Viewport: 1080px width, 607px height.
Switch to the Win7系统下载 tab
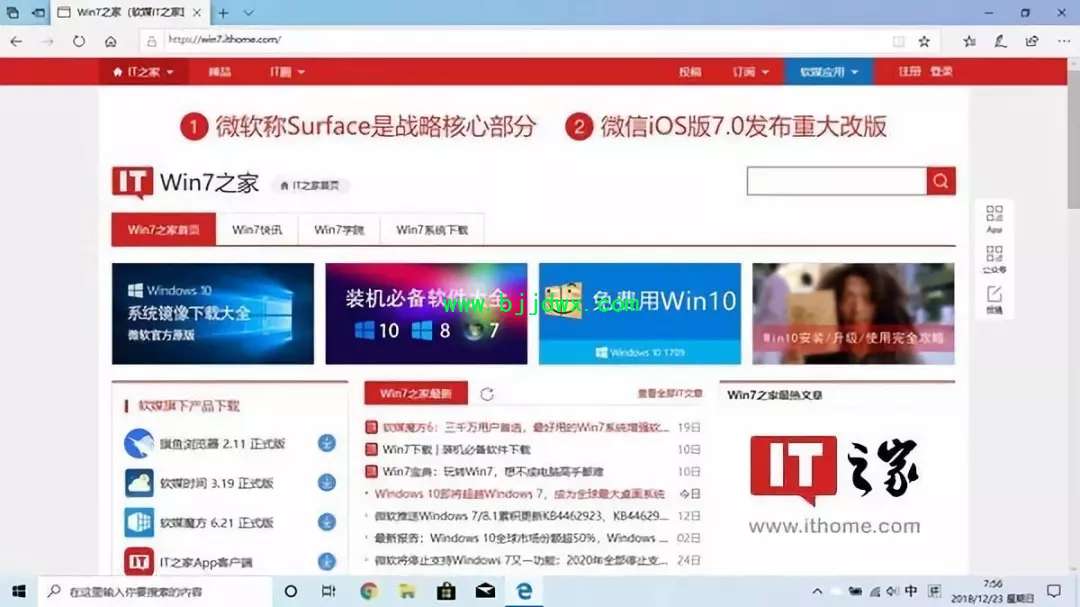[432, 229]
